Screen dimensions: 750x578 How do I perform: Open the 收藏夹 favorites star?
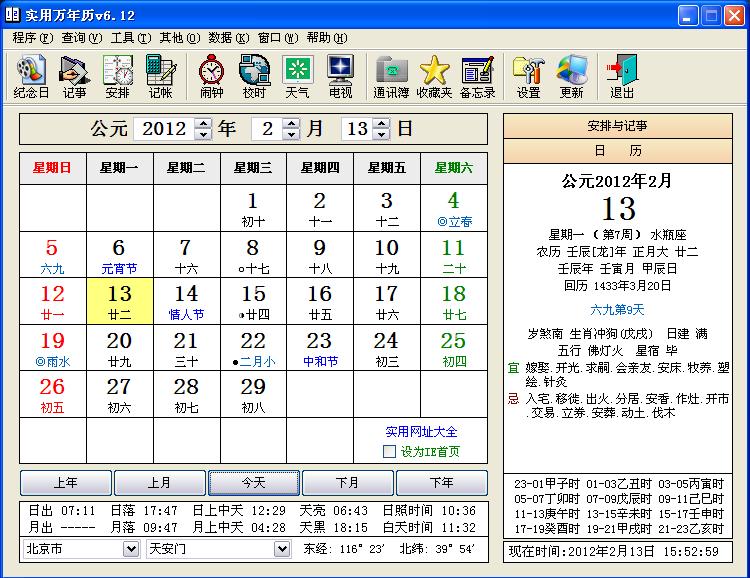point(434,77)
